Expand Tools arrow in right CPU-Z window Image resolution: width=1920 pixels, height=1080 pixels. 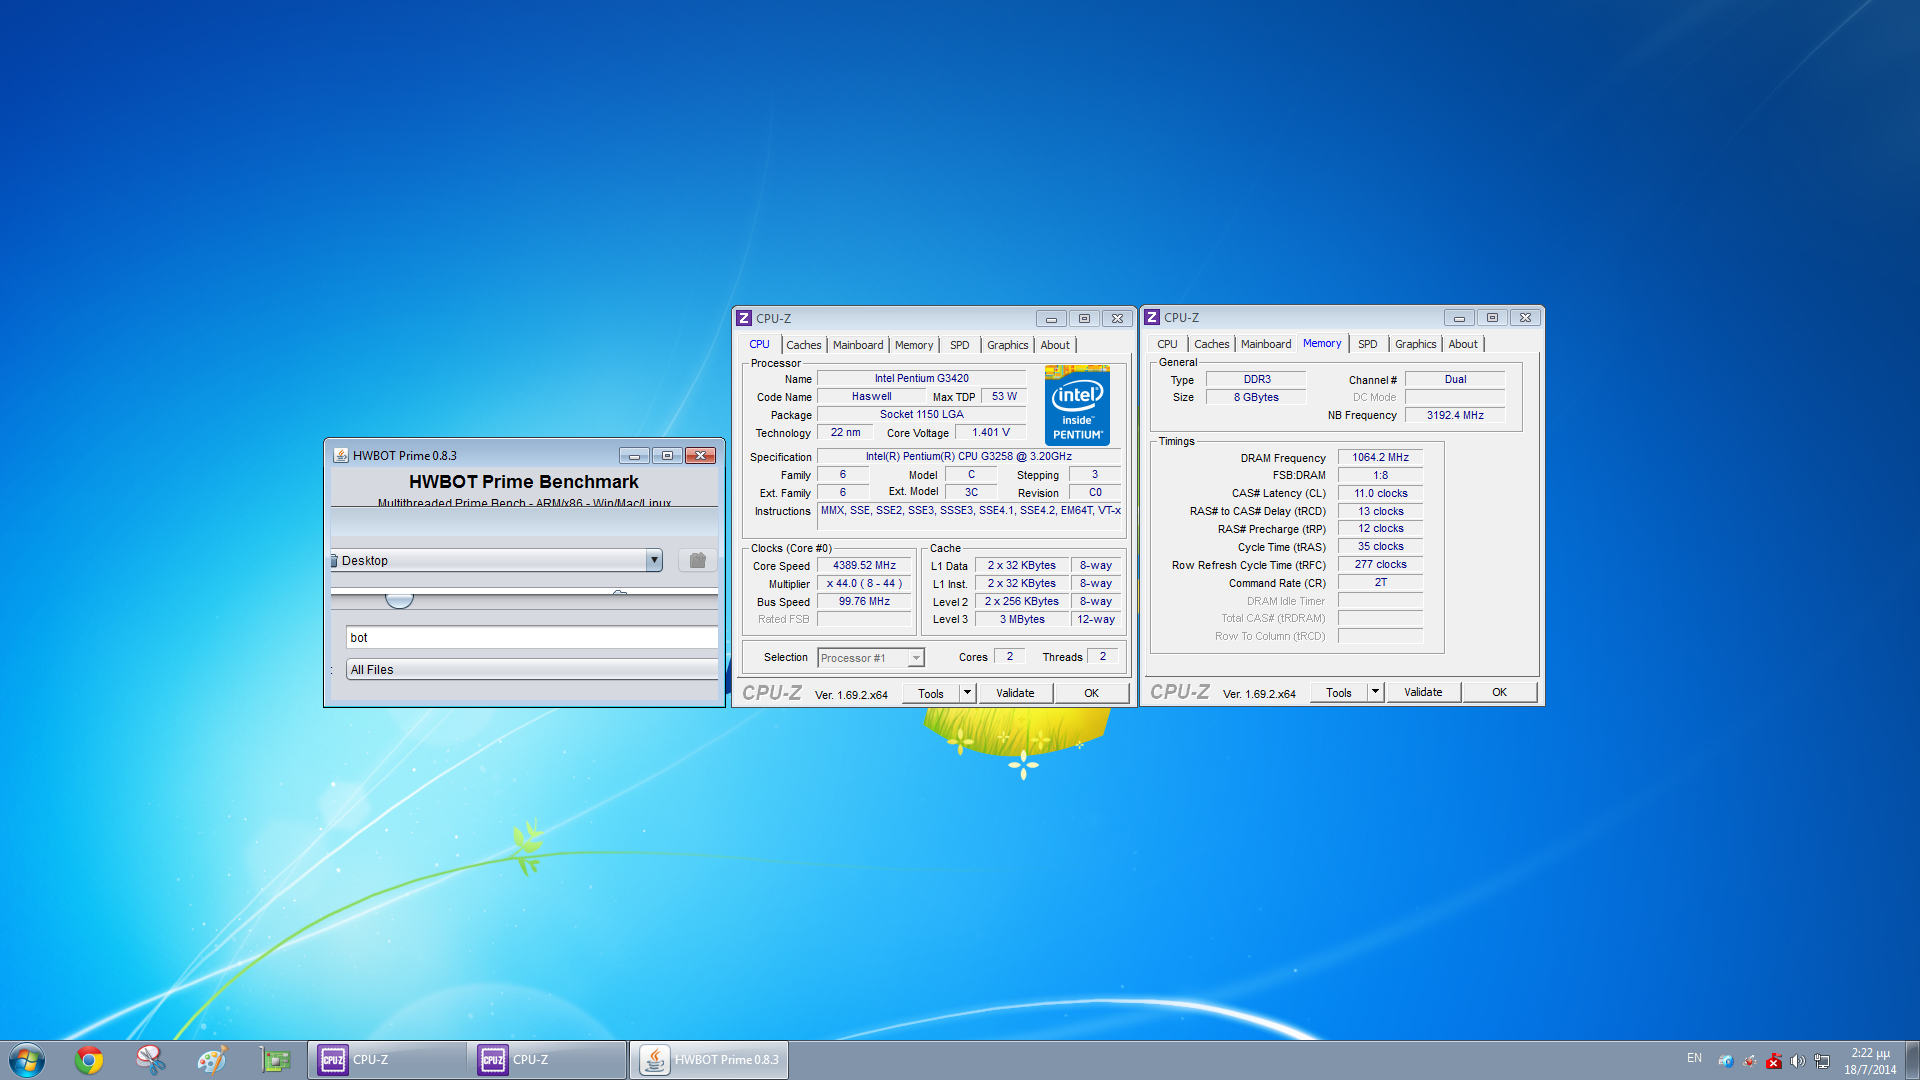1375,692
